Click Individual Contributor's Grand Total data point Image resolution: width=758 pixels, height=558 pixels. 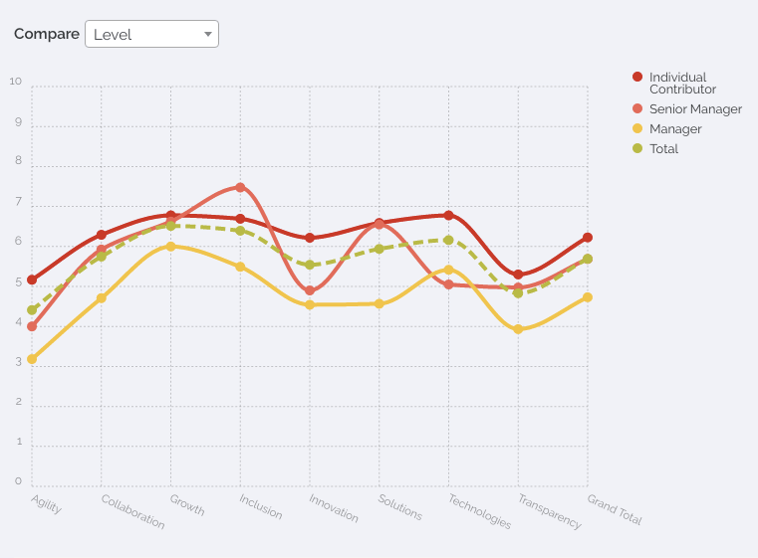(588, 238)
